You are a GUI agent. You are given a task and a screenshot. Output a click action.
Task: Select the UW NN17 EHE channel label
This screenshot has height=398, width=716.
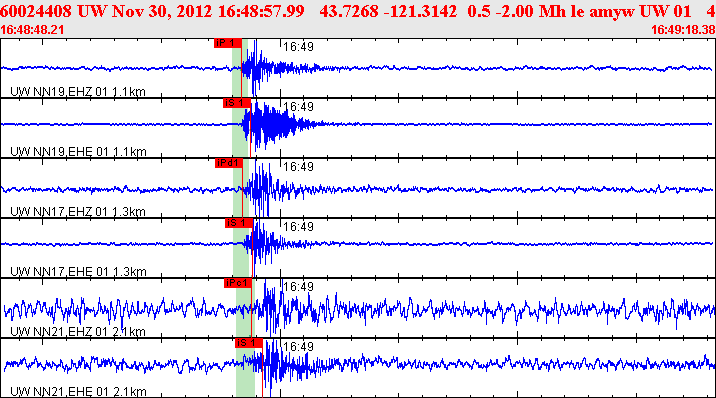click(x=78, y=272)
